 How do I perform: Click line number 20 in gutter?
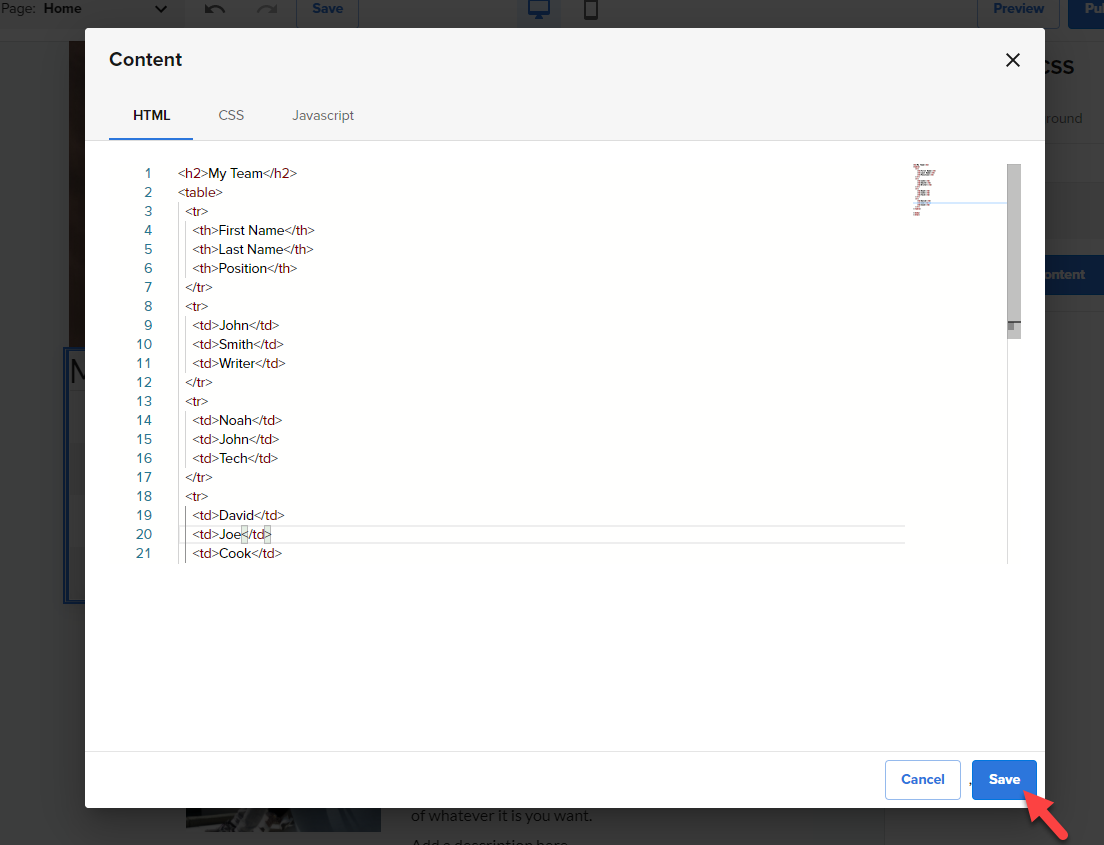144,534
